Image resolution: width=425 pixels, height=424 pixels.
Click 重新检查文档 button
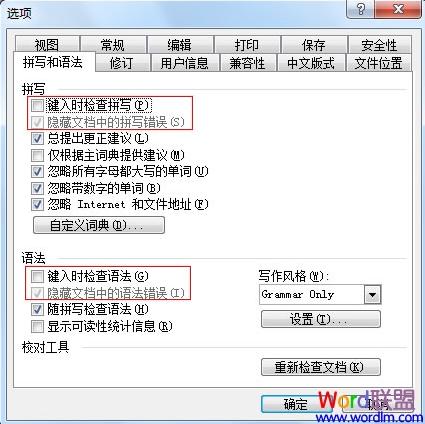[x=320, y=367]
